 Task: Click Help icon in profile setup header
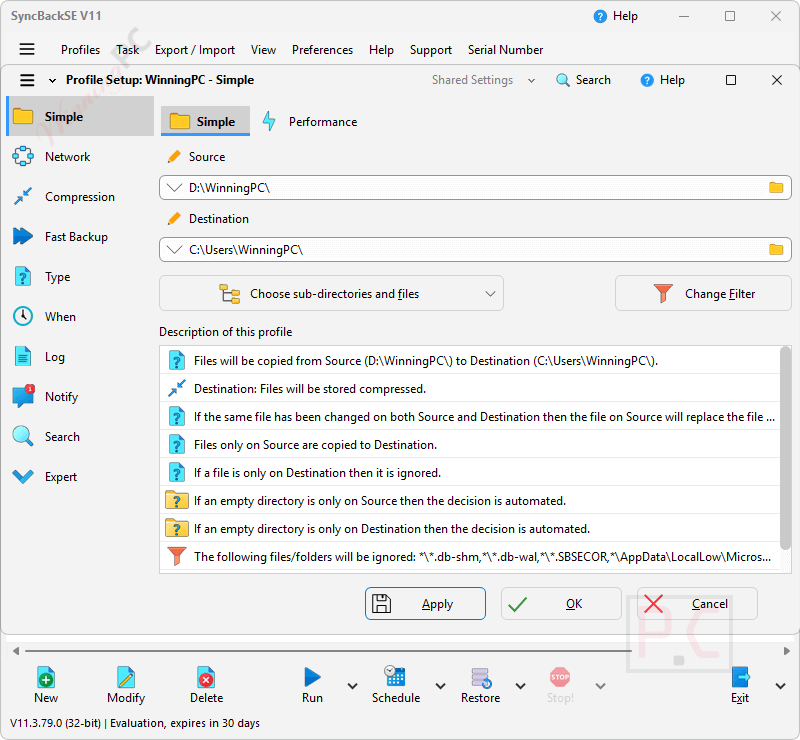(647, 80)
